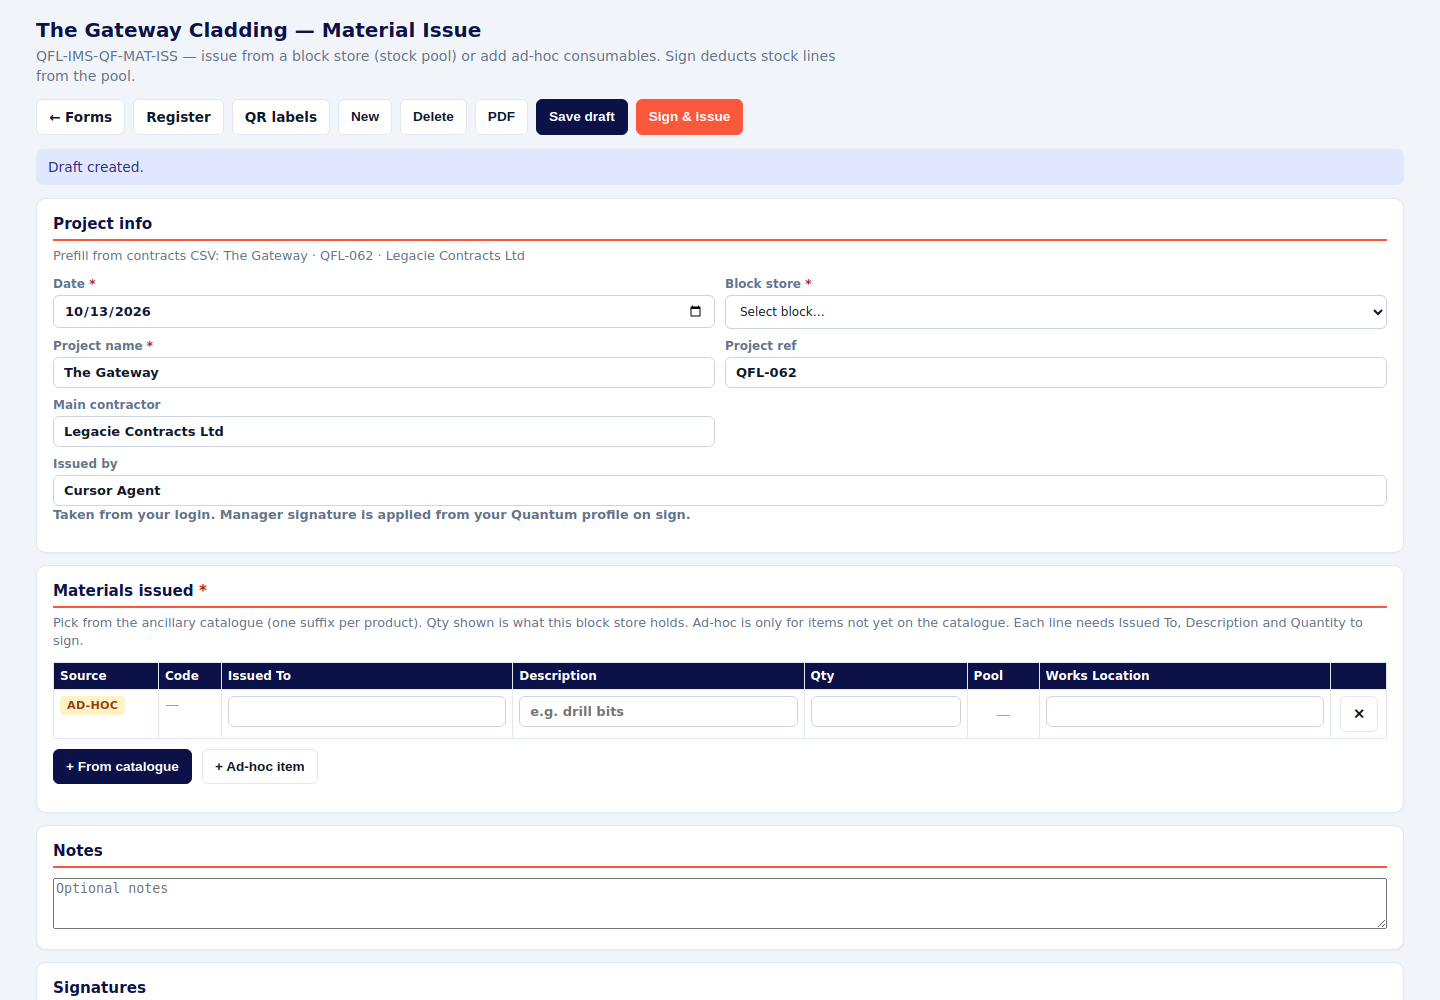Click the Optional notes textarea
This screenshot has width=1440, height=1000.
tap(720, 904)
